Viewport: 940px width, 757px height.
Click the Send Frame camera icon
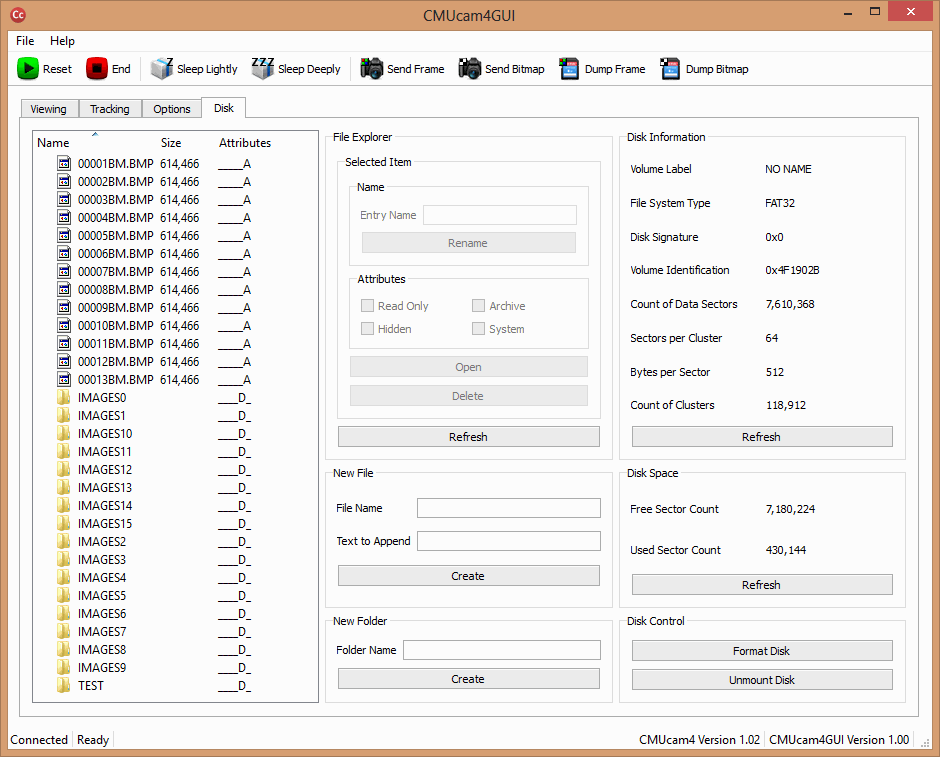point(372,68)
